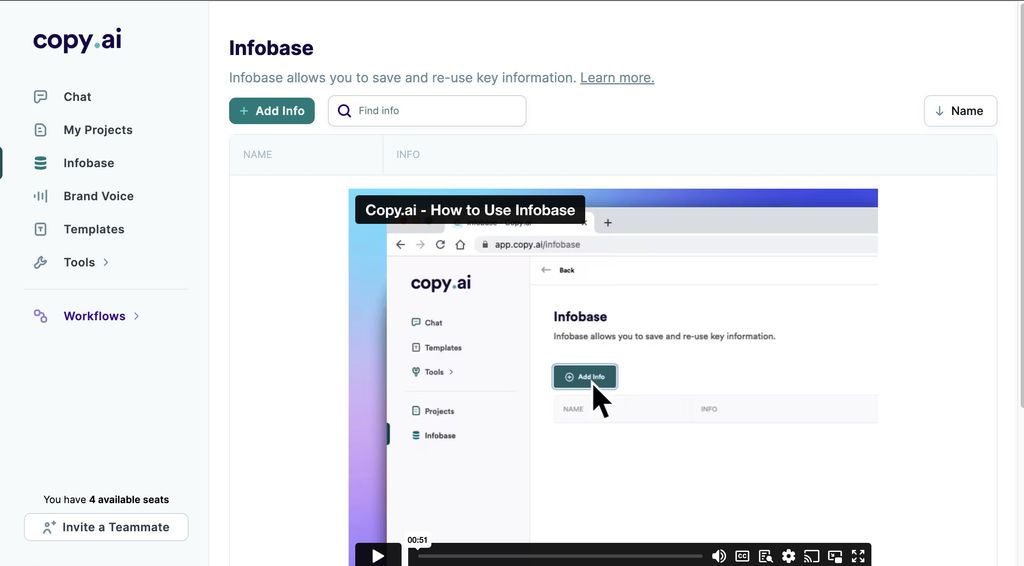Focus the Find info search field
The width and height of the screenshot is (1024, 566).
click(427, 111)
